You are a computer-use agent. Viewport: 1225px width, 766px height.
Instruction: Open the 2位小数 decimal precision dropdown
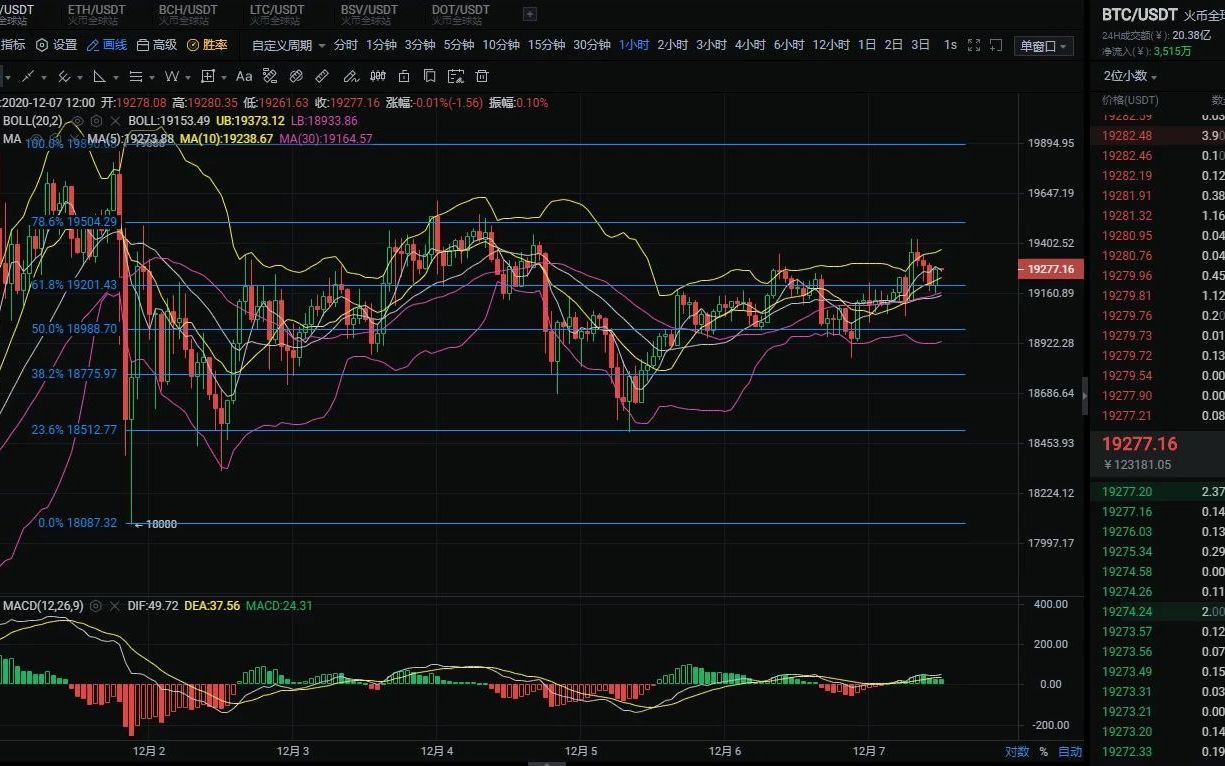click(1130, 76)
